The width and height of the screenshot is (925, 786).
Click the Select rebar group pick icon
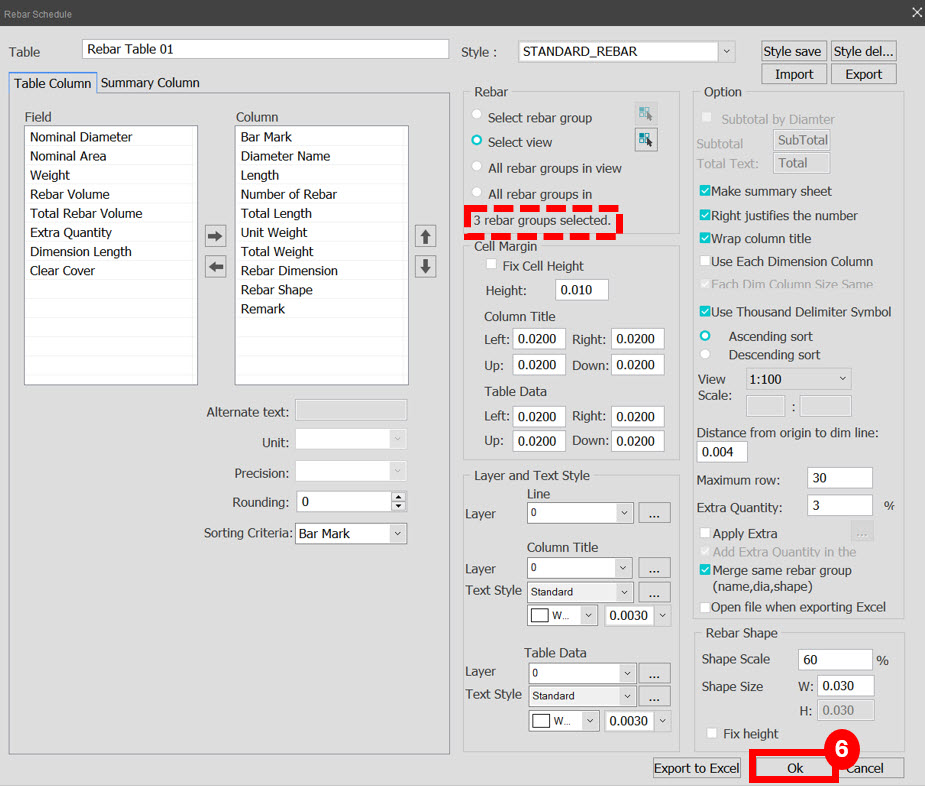[x=646, y=113]
